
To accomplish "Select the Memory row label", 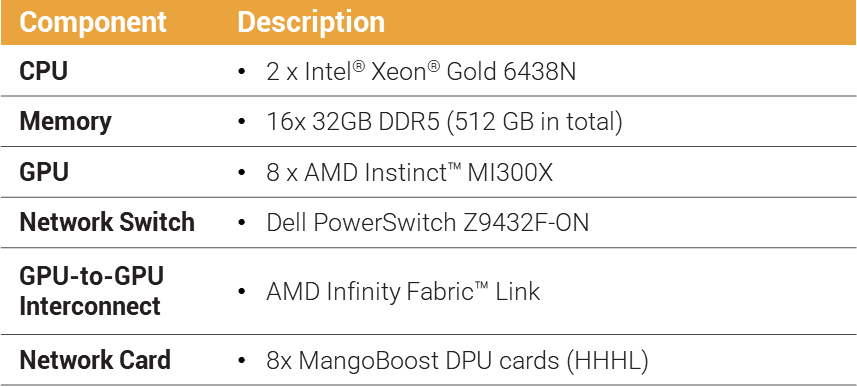I will click(65, 122).
